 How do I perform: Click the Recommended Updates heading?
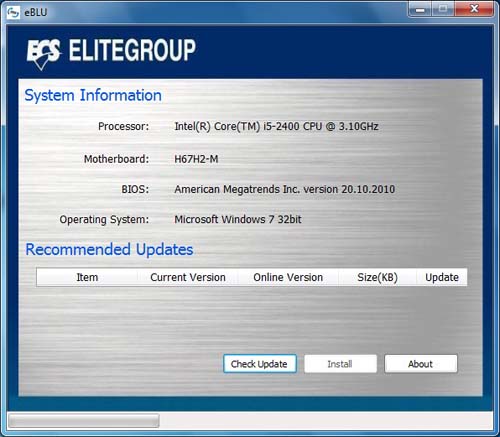point(109,250)
